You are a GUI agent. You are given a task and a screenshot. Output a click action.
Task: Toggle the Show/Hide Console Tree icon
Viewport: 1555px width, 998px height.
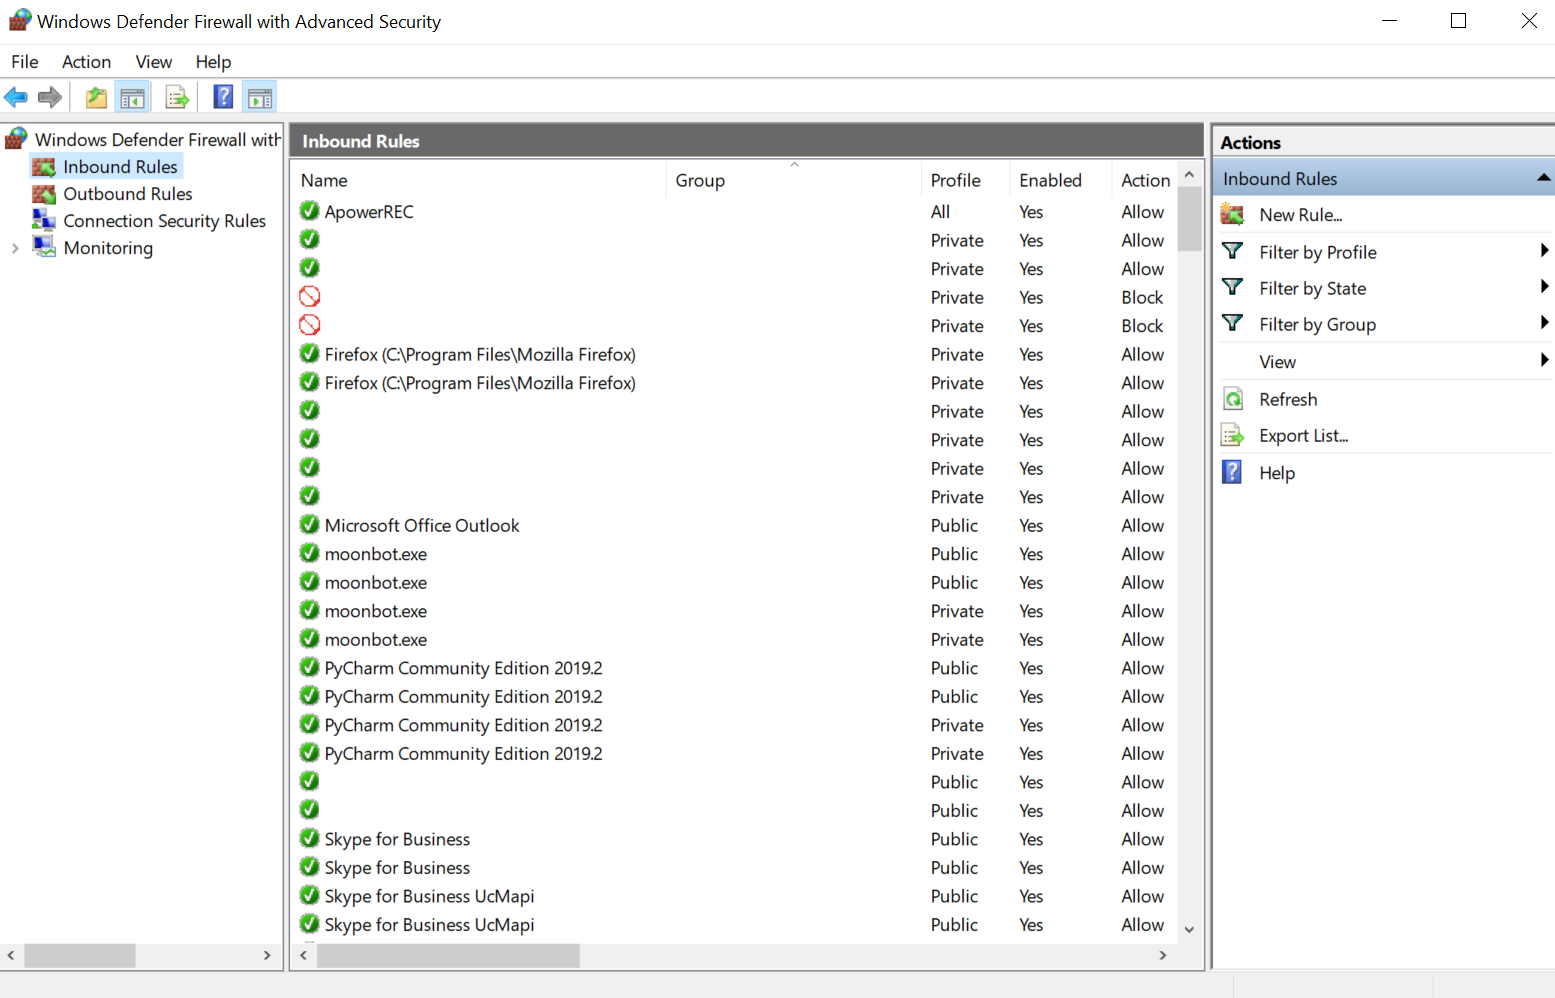132,97
